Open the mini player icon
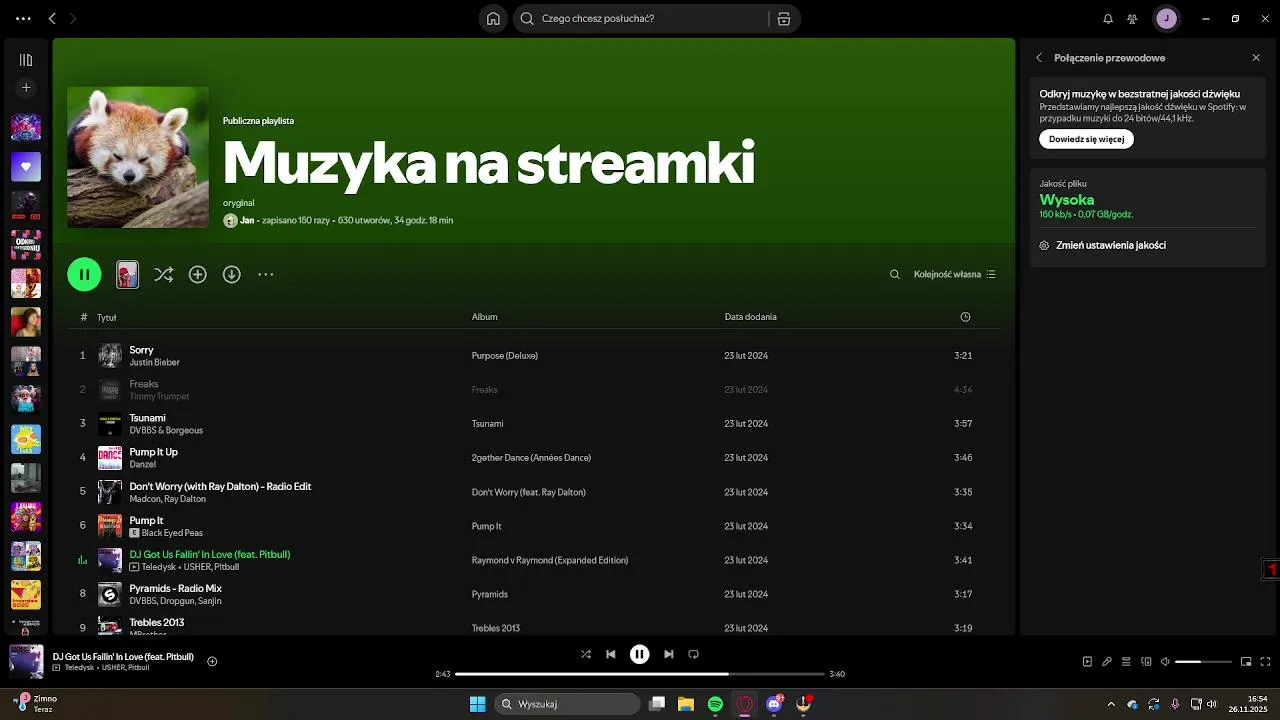The image size is (1280, 720). [1246, 661]
